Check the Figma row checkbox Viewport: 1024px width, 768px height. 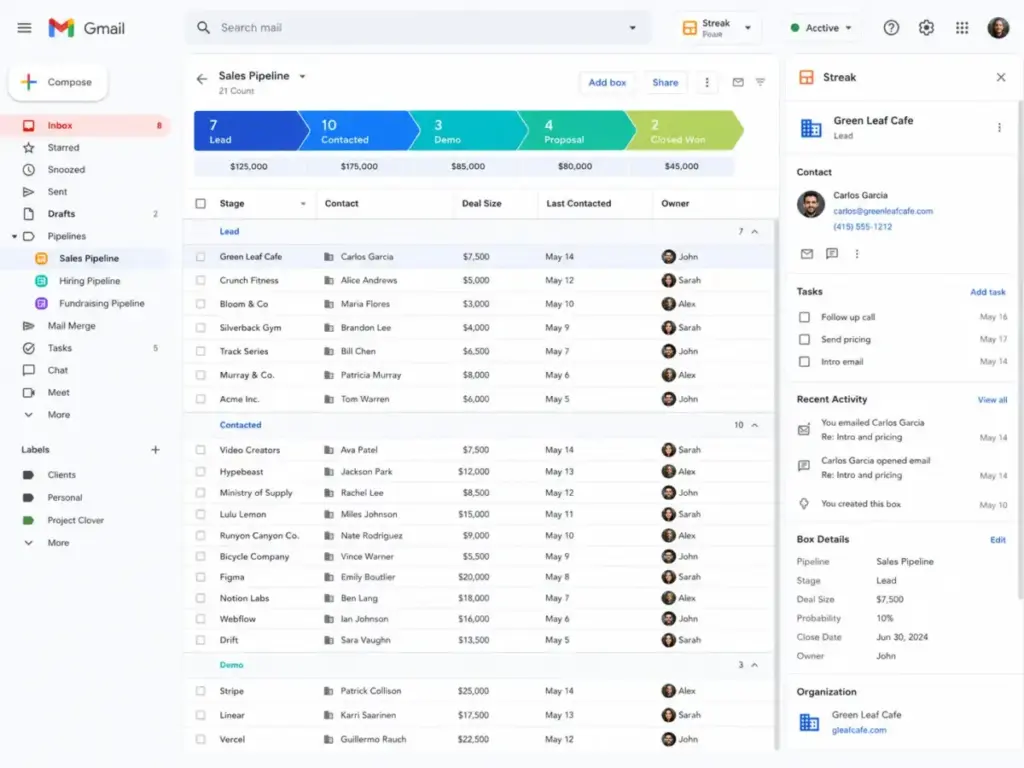pos(200,577)
